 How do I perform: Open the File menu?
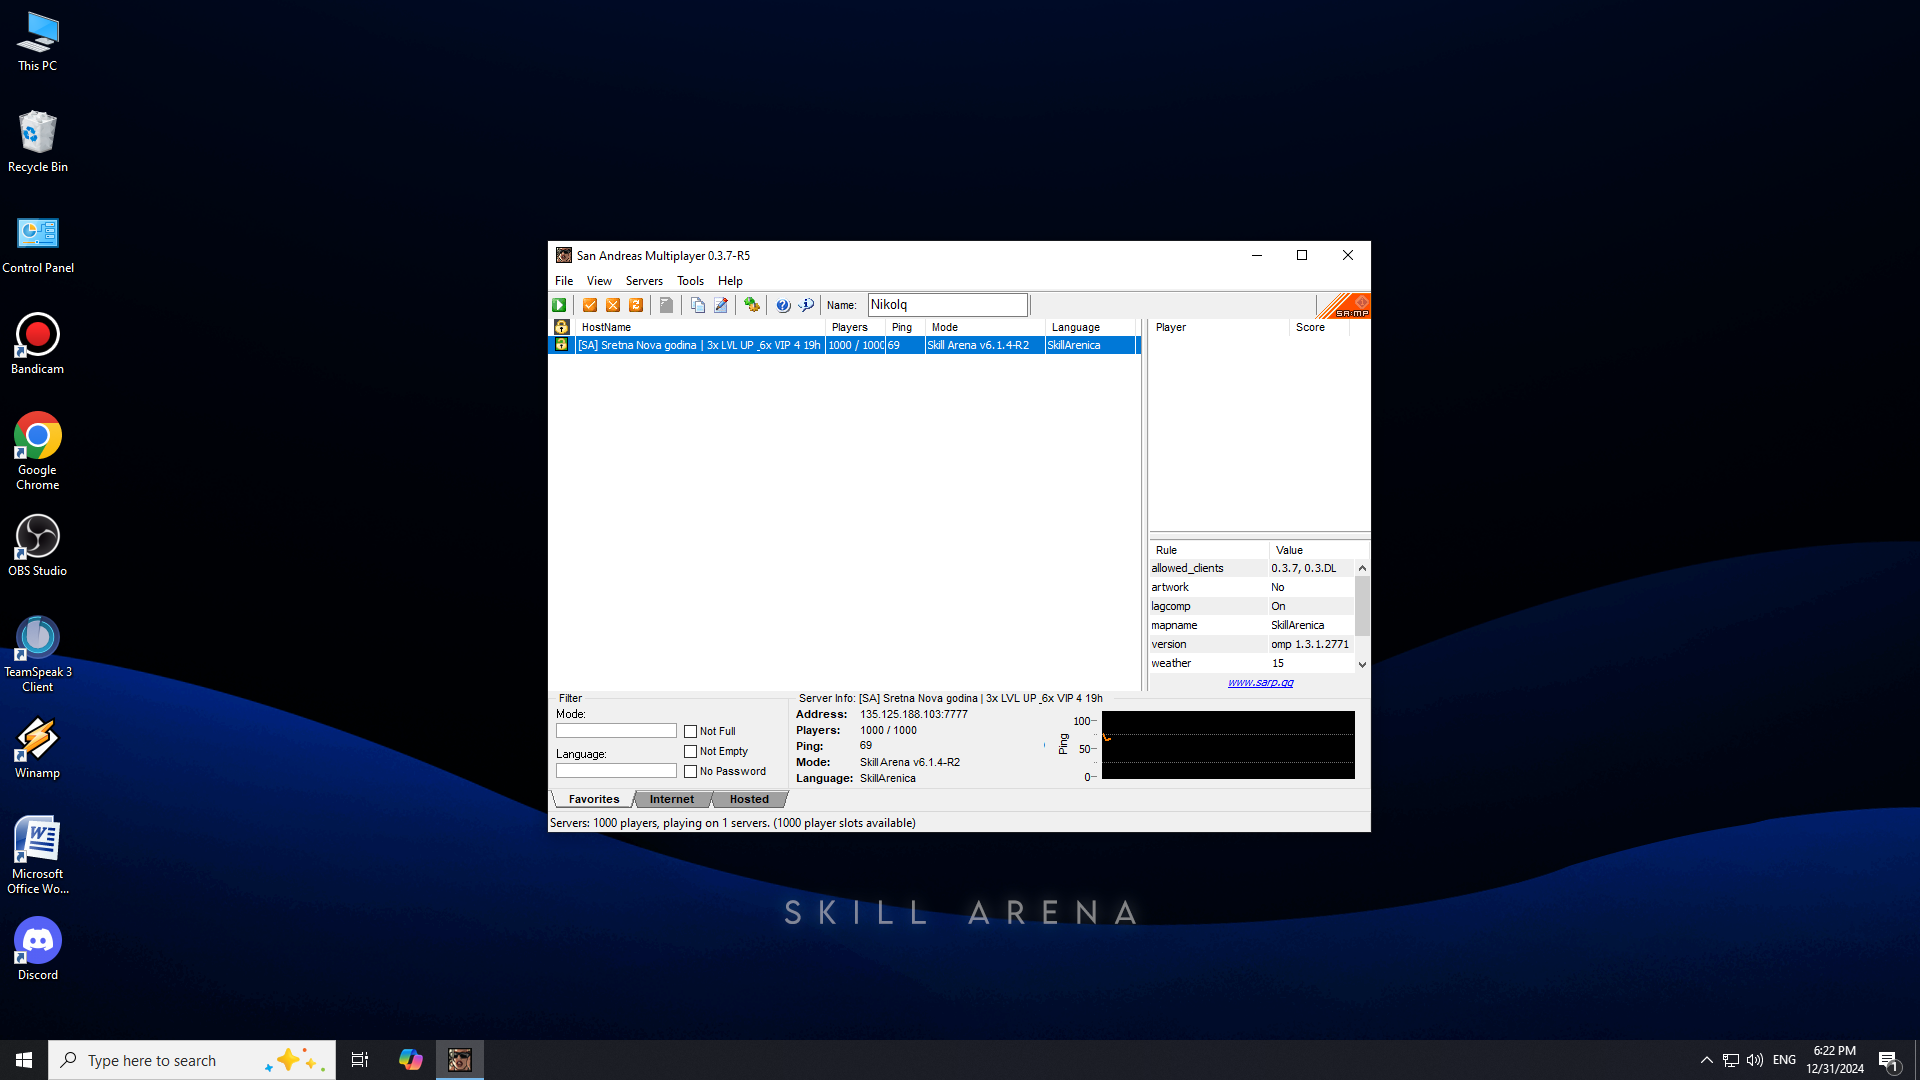coord(564,281)
